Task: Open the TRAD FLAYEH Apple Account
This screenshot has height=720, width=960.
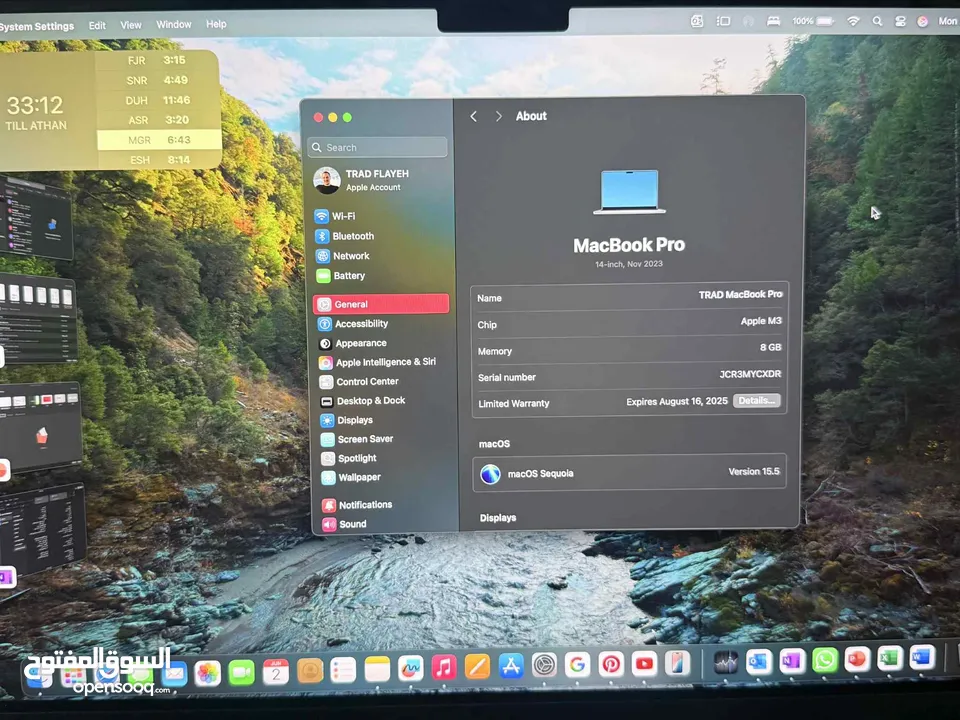Action: [x=361, y=181]
